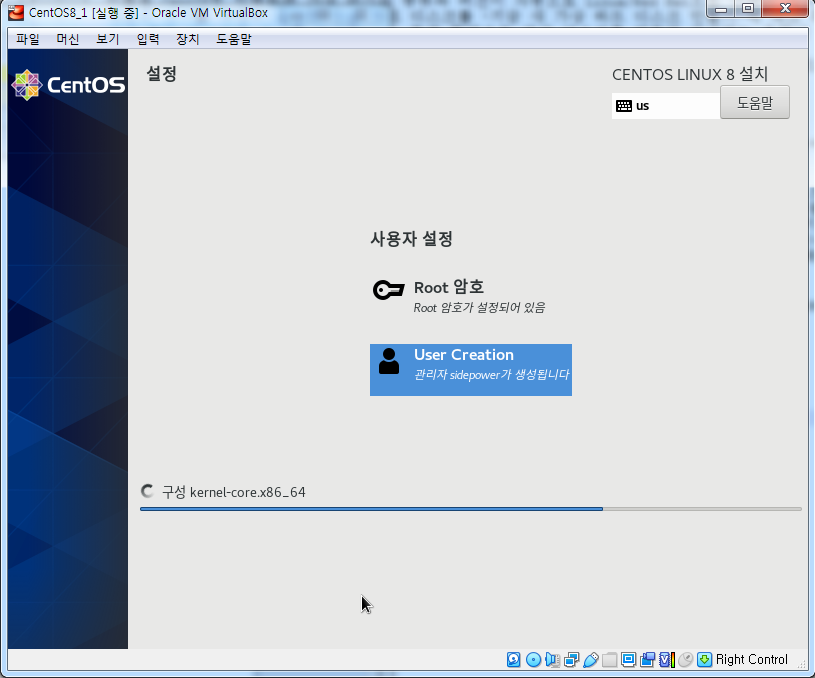Click the user silhouette icon in User Creation

[389, 361]
